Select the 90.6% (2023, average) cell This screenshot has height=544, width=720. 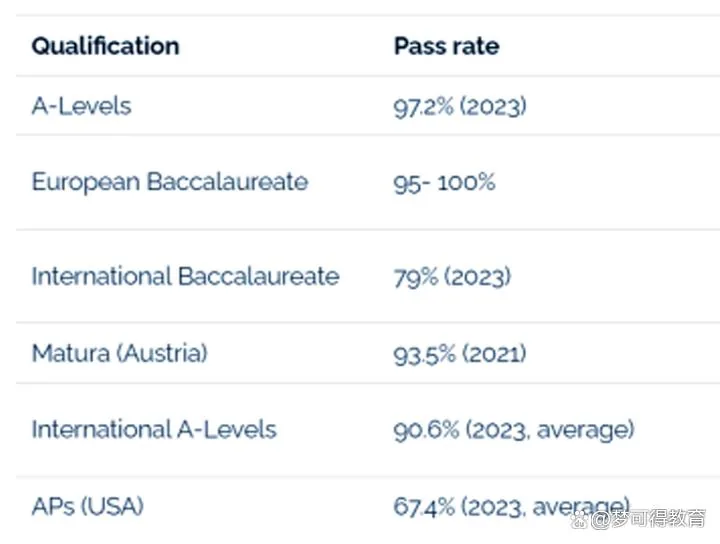tap(514, 431)
